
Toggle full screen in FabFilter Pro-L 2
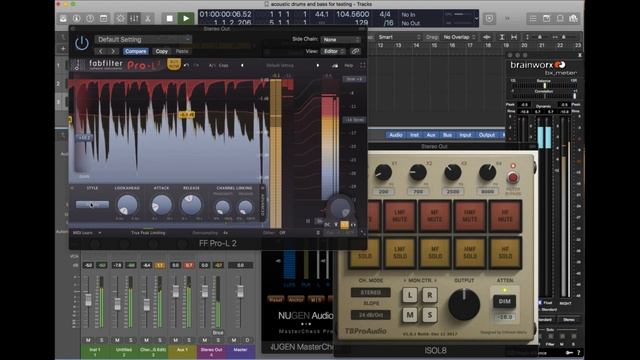[362, 65]
